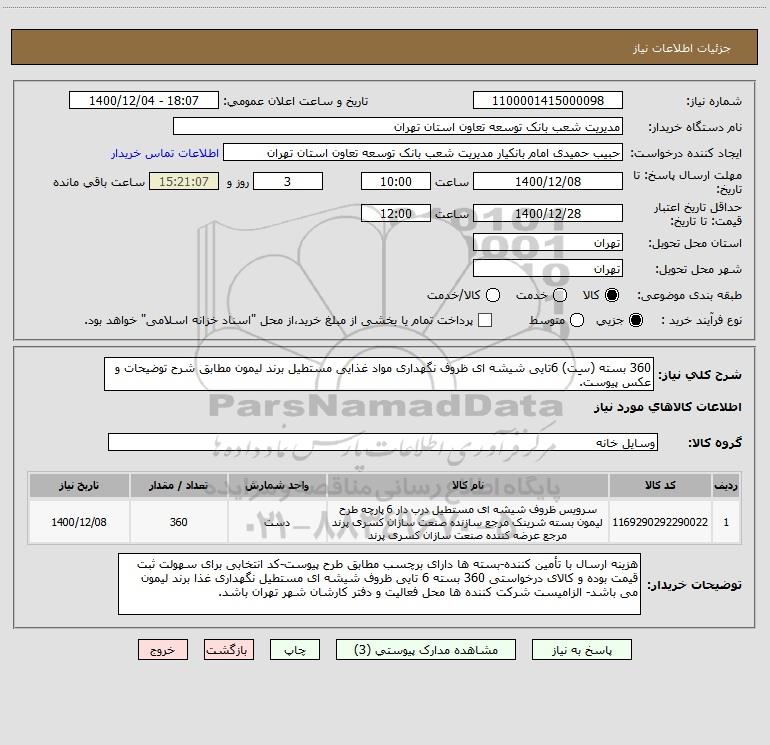Click the ردیف column header
This screenshot has height=745, width=770.
click(726, 485)
